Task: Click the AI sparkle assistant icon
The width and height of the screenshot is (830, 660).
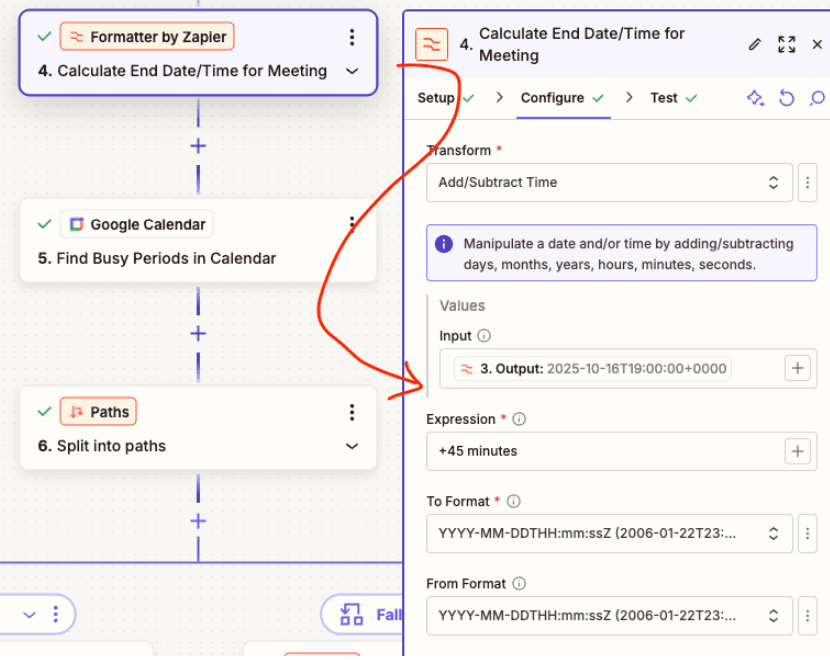Action: coord(756,98)
